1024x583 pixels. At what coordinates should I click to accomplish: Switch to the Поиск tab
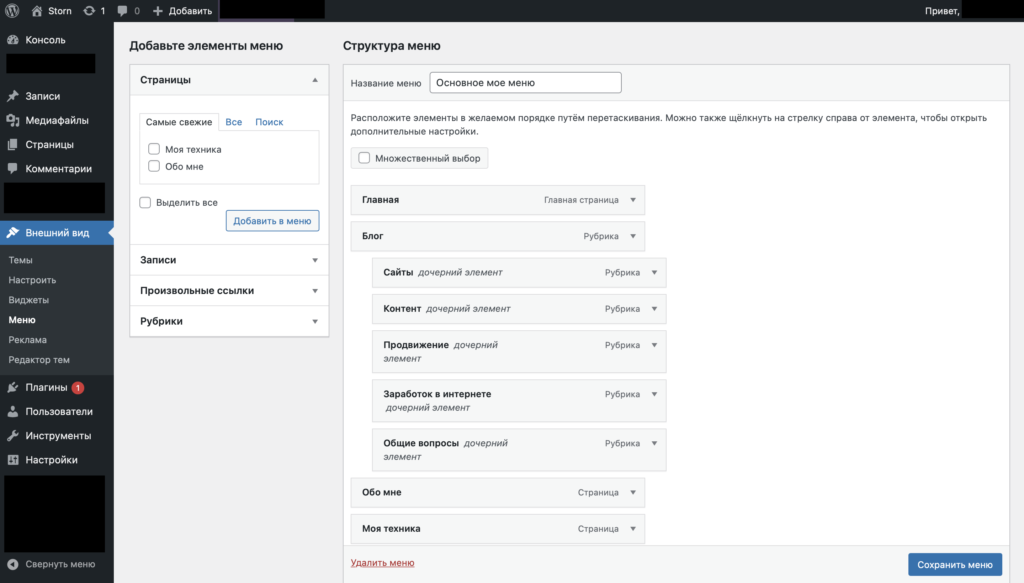coord(269,122)
